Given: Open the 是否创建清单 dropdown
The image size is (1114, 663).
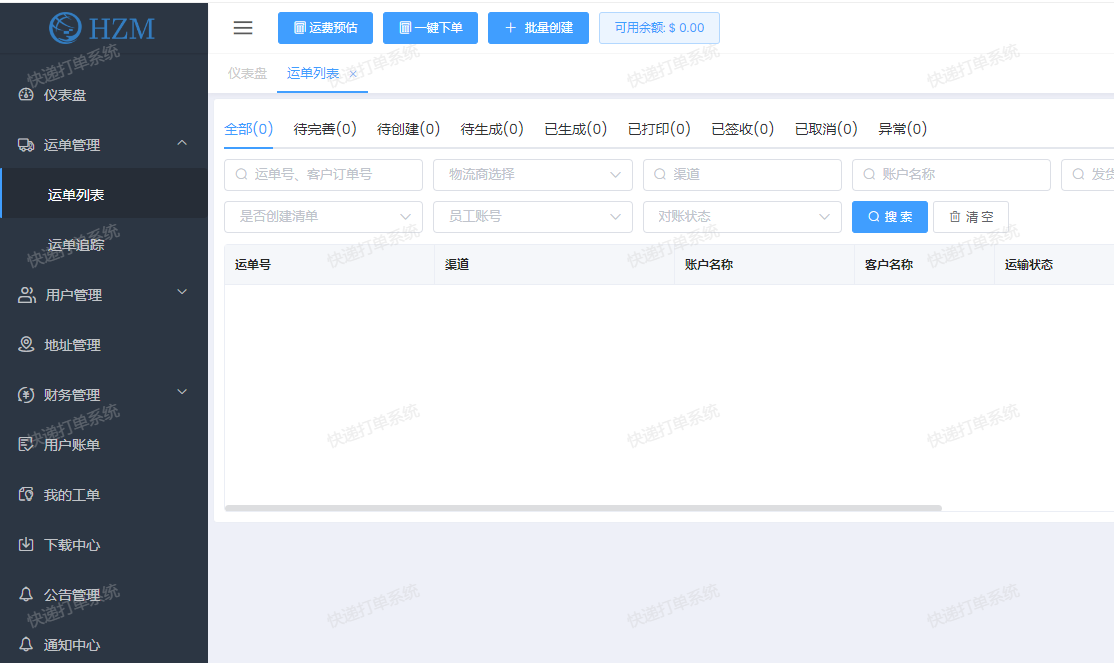Looking at the screenshot, I should coord(323,216).
